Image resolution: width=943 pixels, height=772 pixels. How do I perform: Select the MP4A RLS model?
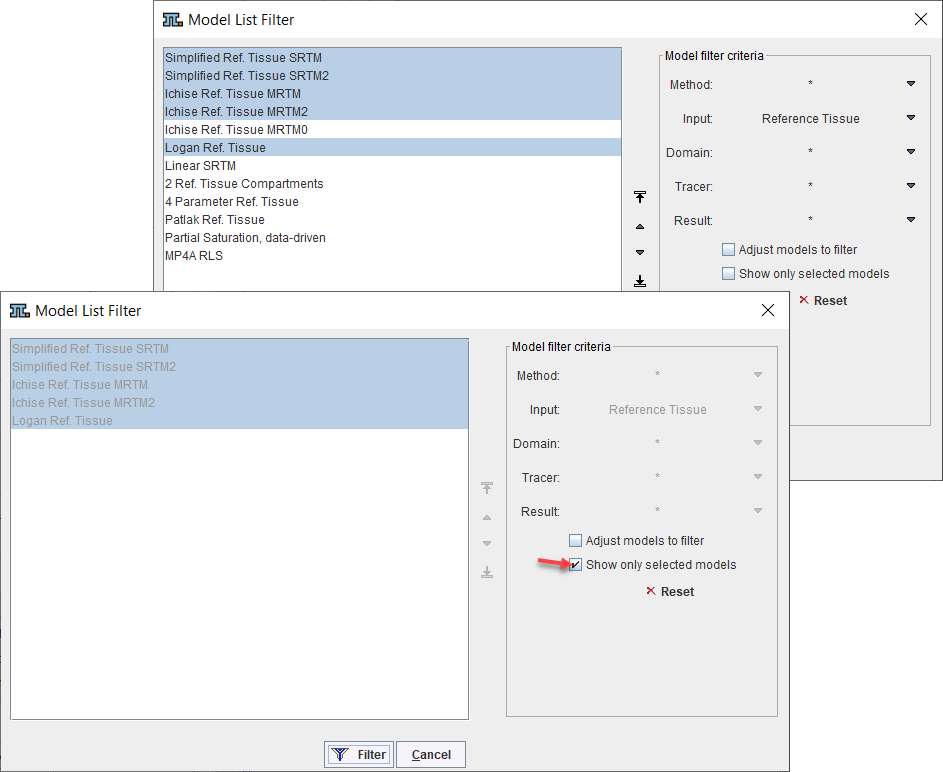(x=392, y=256)
